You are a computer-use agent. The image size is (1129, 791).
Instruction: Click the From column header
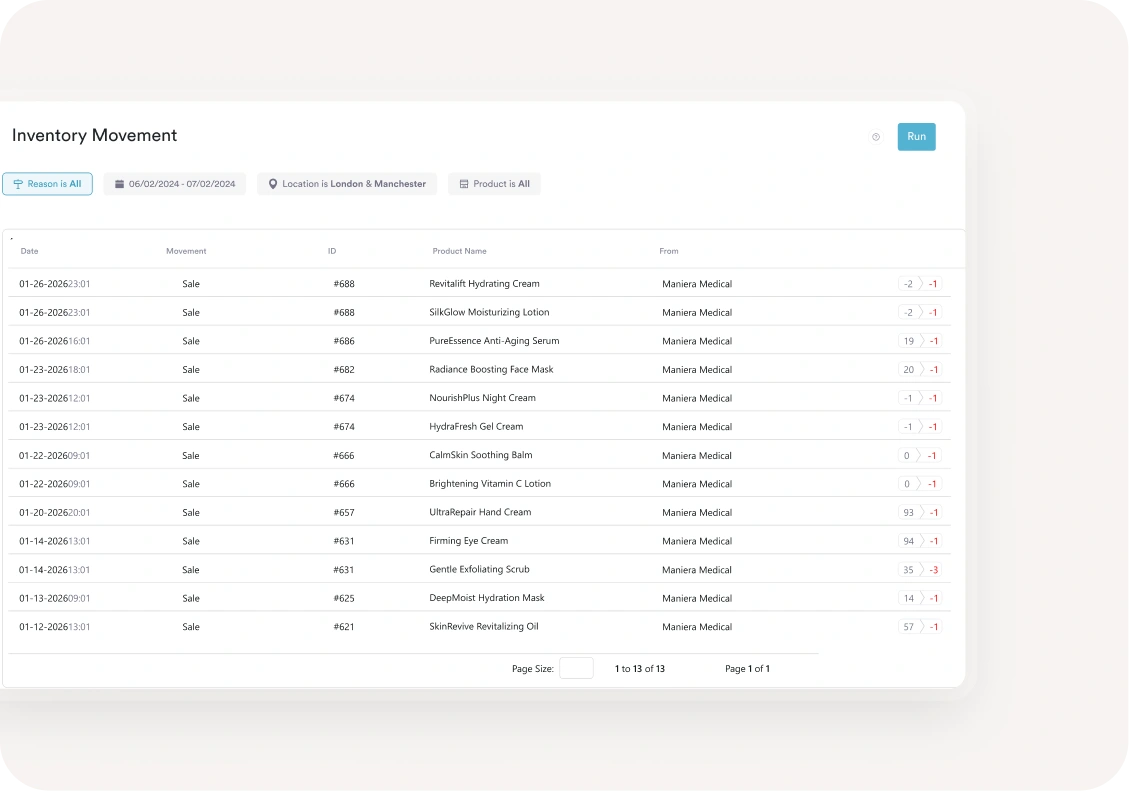(668, 251)
